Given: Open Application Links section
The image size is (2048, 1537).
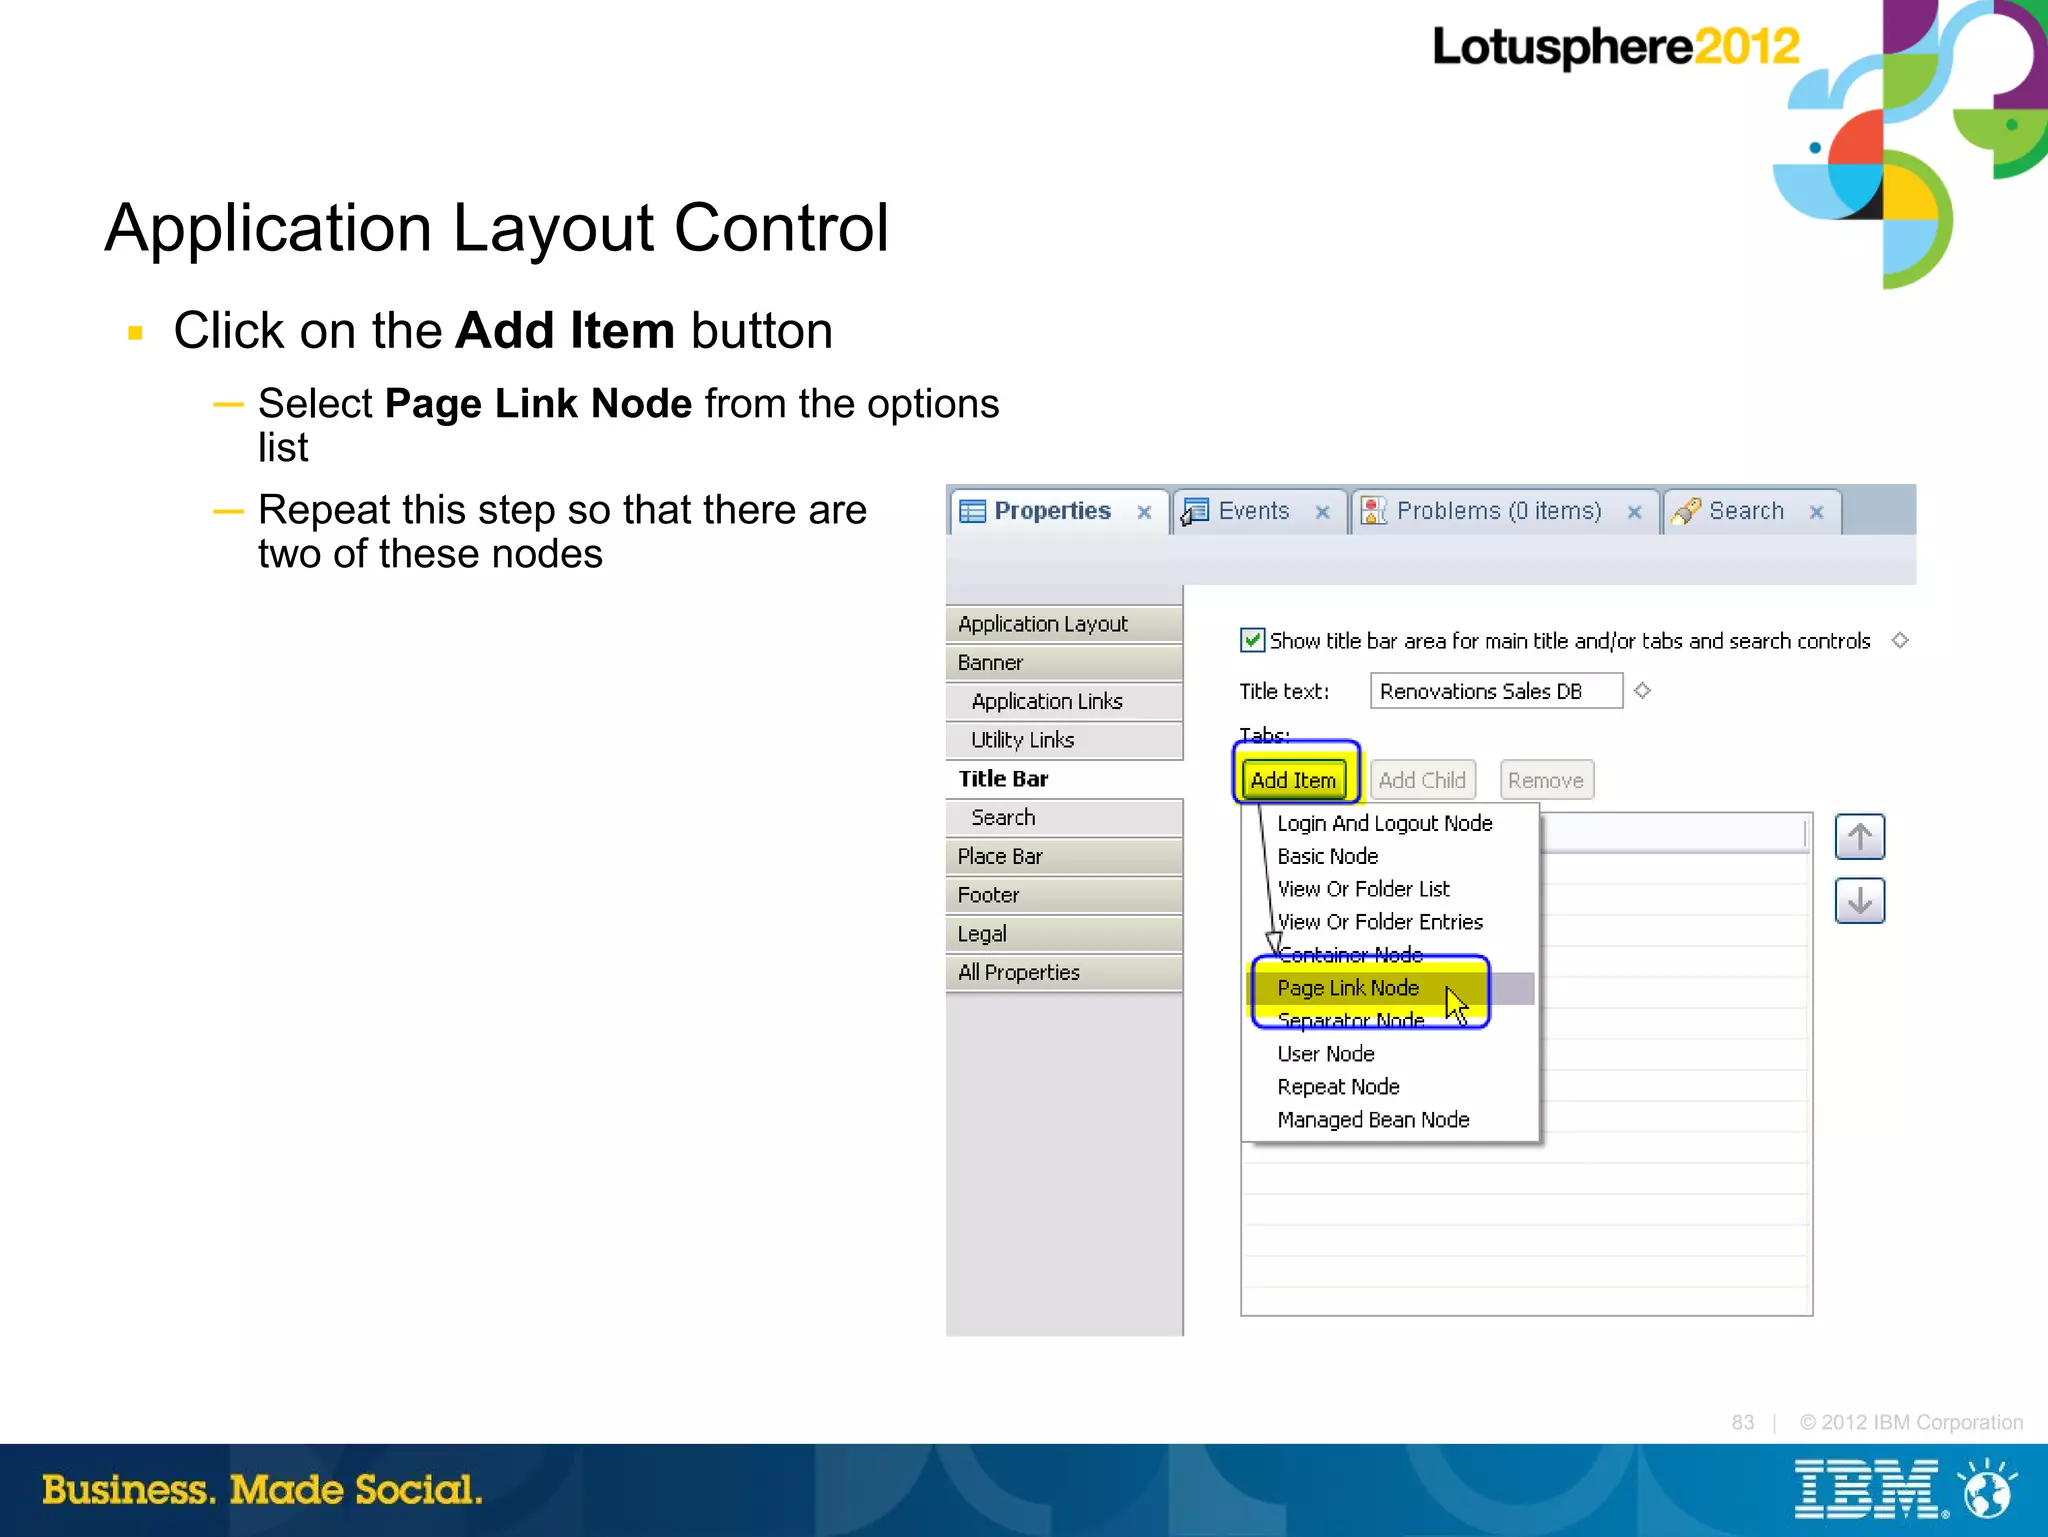Looking at the screenshot, I should [x=1064, y=701].
